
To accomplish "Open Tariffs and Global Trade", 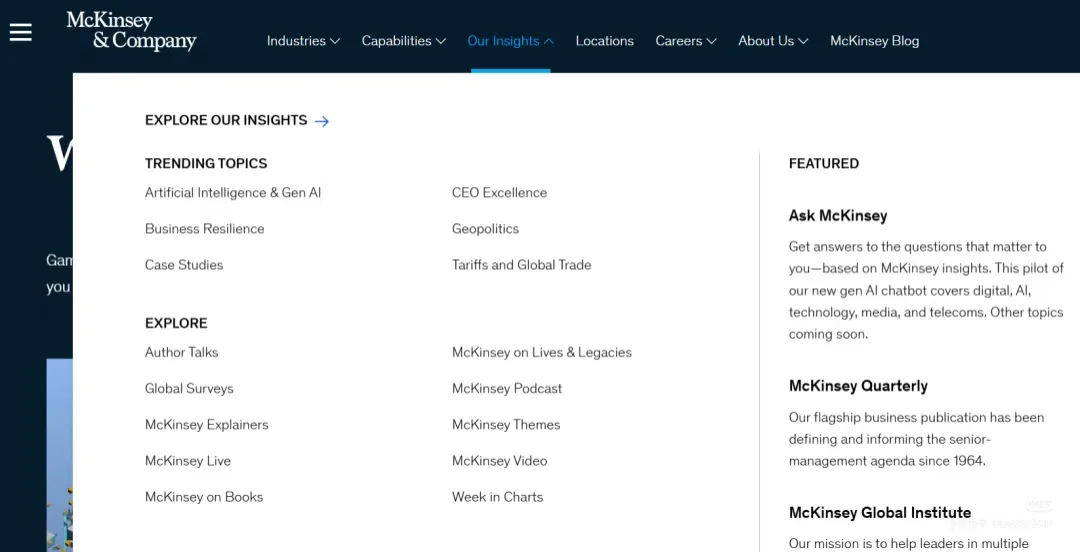I will [x=521, y=265].
